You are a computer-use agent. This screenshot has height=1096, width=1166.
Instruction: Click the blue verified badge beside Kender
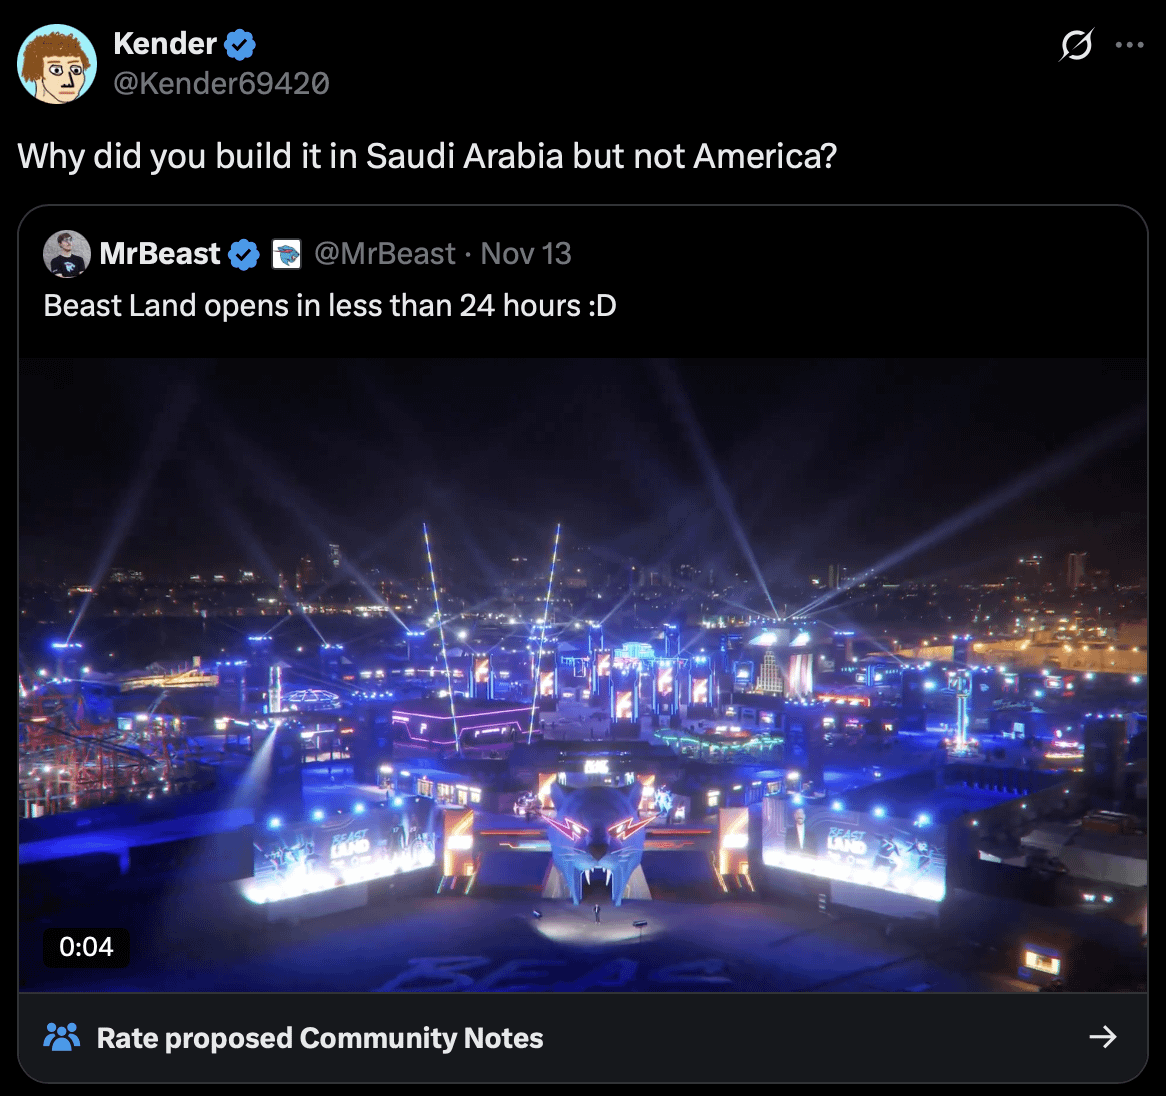tap(240, 44)
